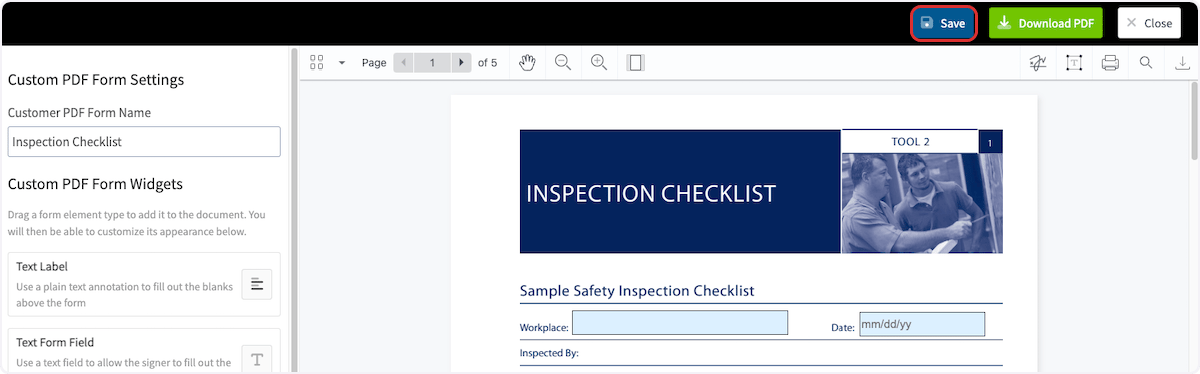Print the PDF document
The height and width of the screenshot is (374, 1200).
coord(1110,63)
